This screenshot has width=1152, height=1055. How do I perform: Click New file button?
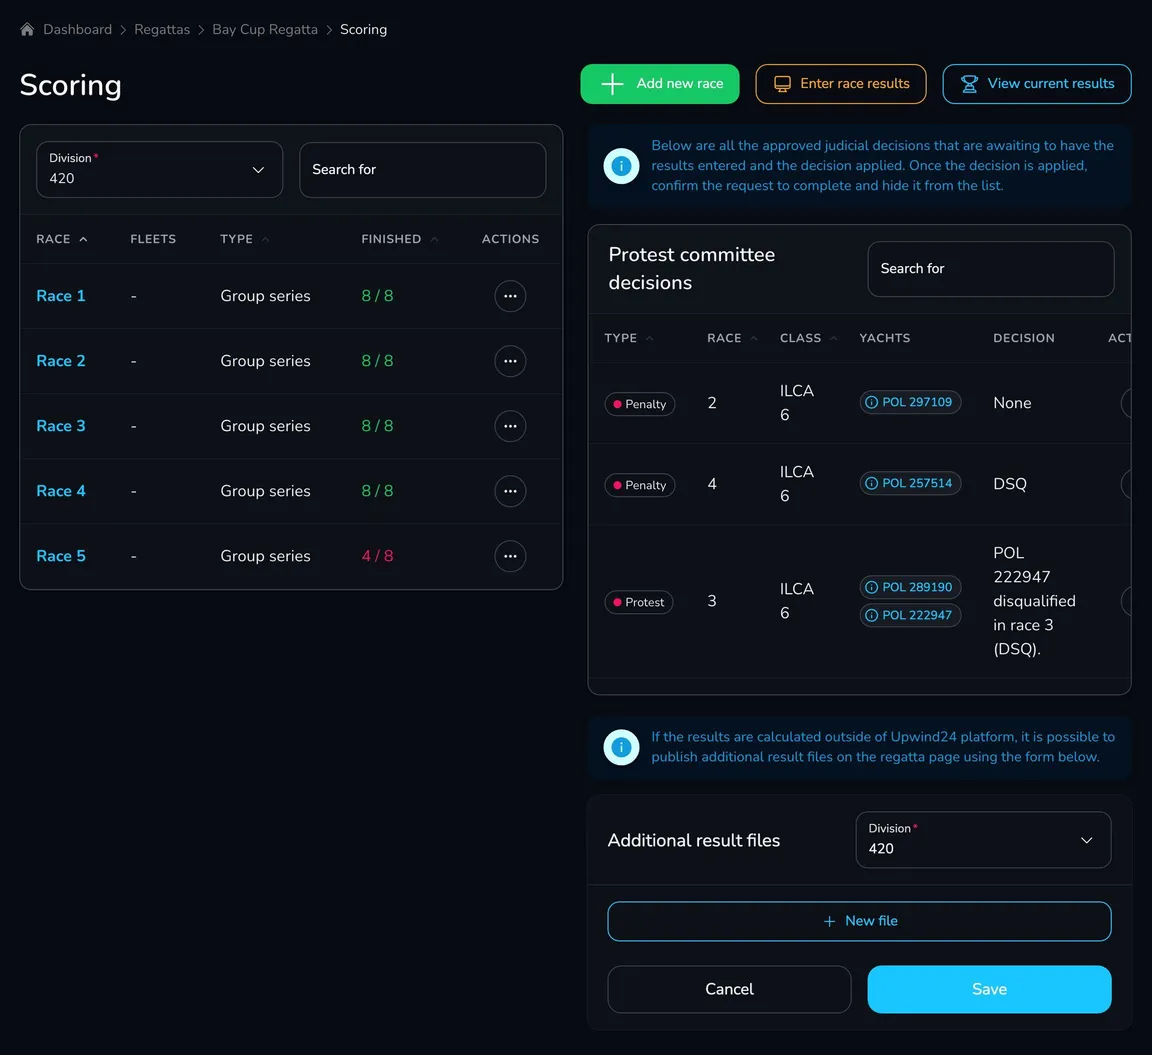coord(859,921)
